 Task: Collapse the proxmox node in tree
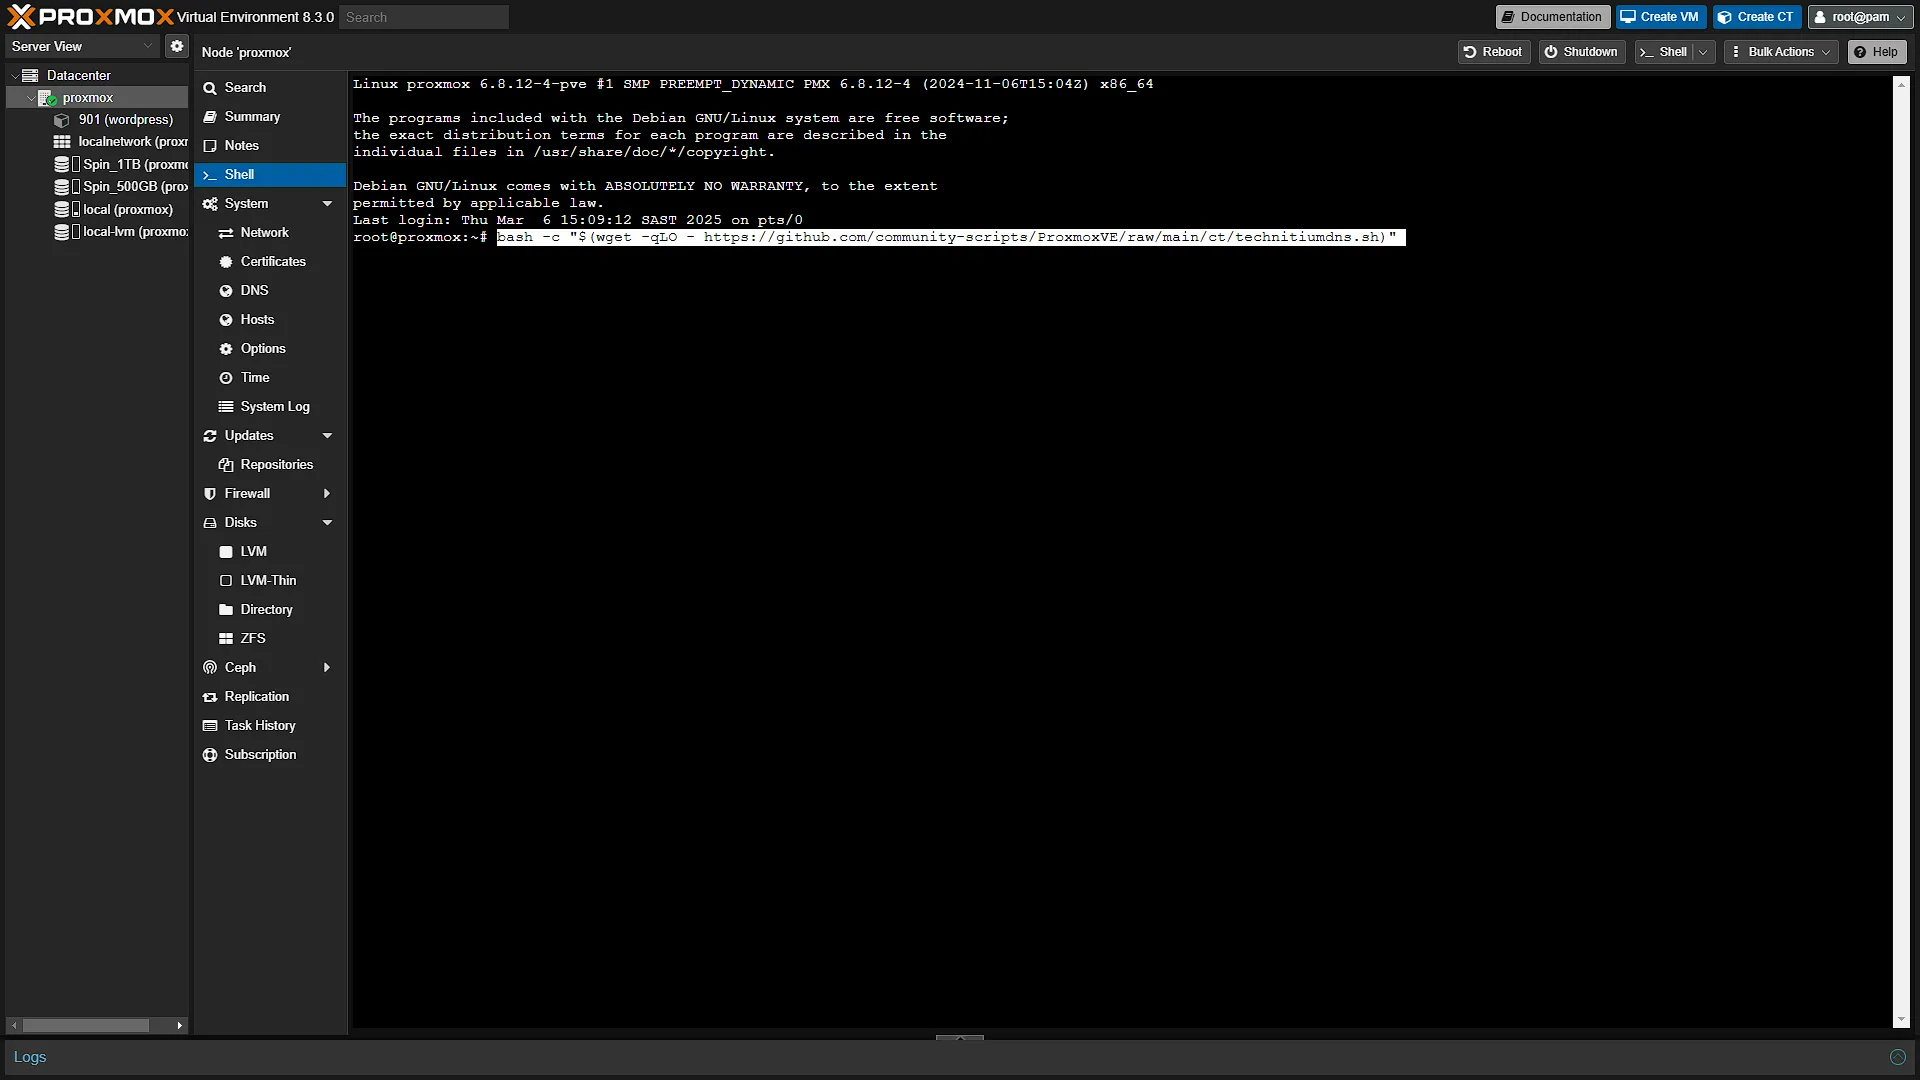pos(31,98)
